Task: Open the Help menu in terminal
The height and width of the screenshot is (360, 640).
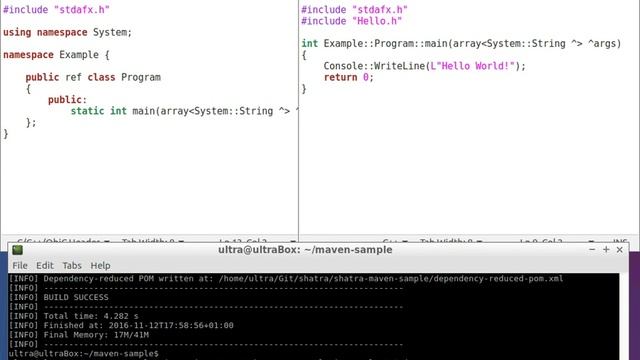Action: pyautogui.click(x=100, y=266)
